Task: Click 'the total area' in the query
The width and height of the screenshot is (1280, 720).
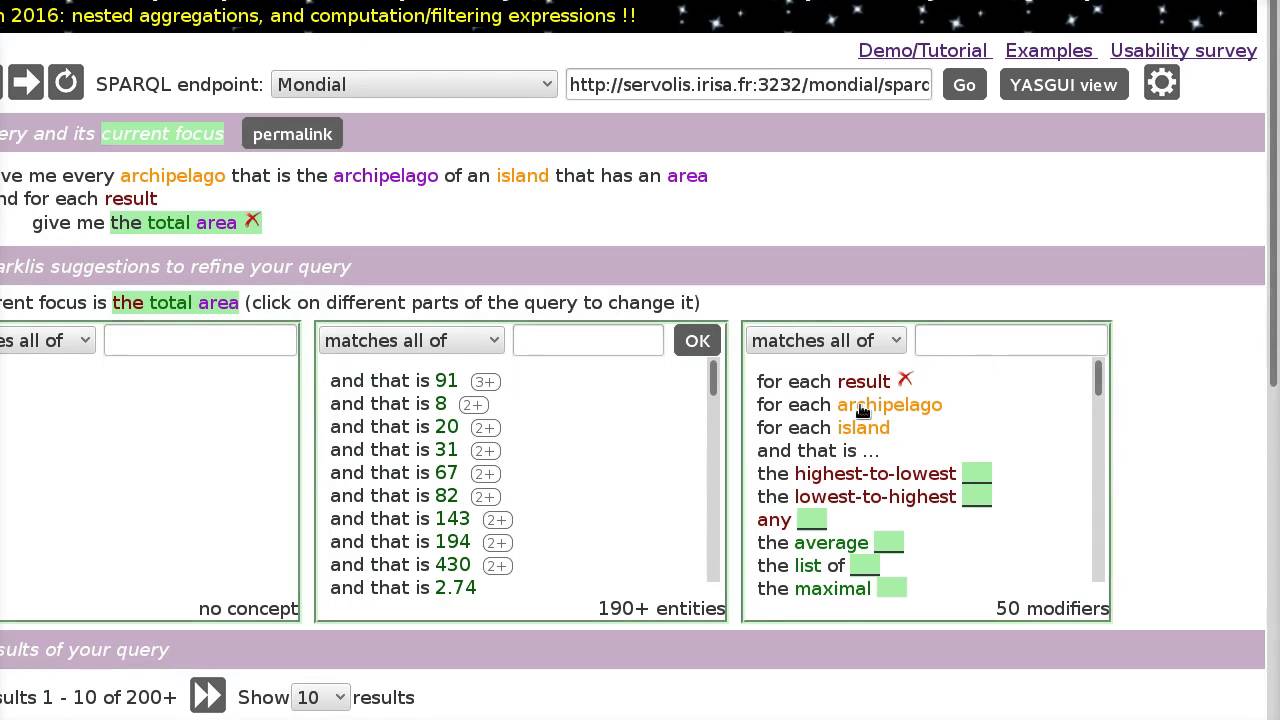Action: 173,222
